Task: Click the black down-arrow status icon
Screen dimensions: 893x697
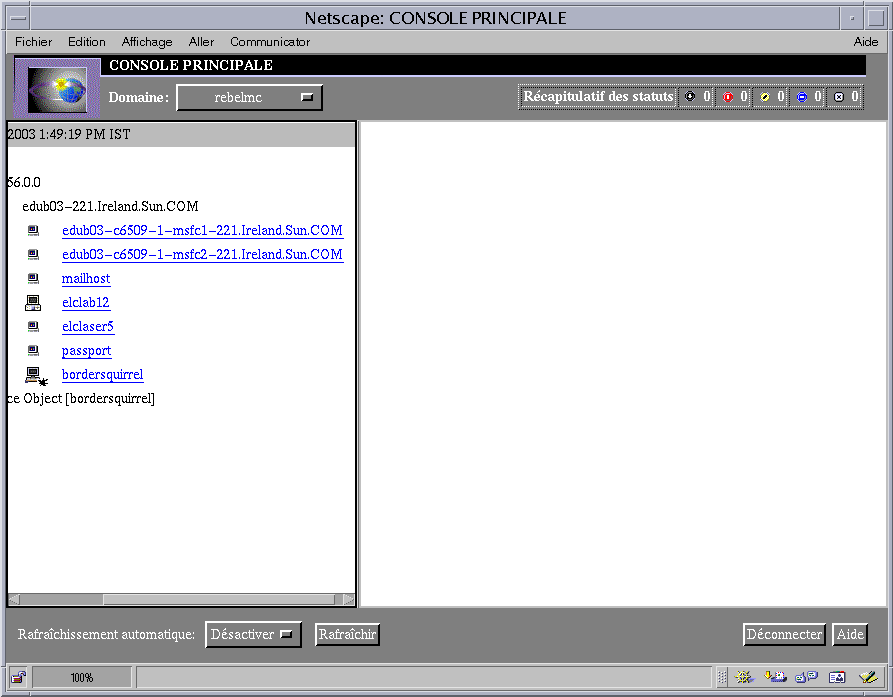Action: pyautogui.click(x=690, y=97)
